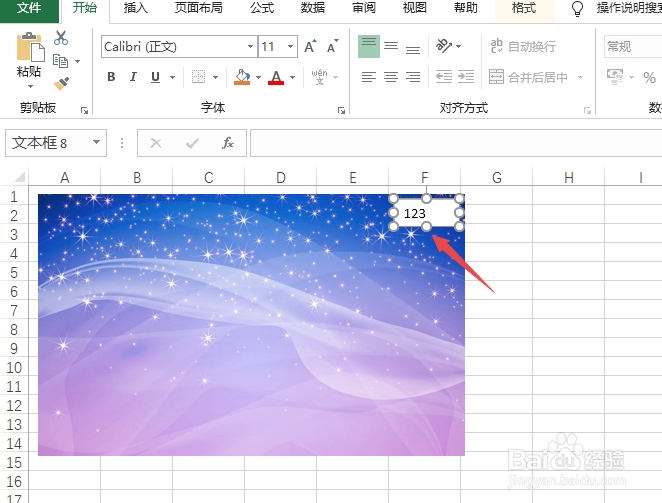Click inside the formula bar input
This screenshot has width=662, height=503.
click(456, 143)
